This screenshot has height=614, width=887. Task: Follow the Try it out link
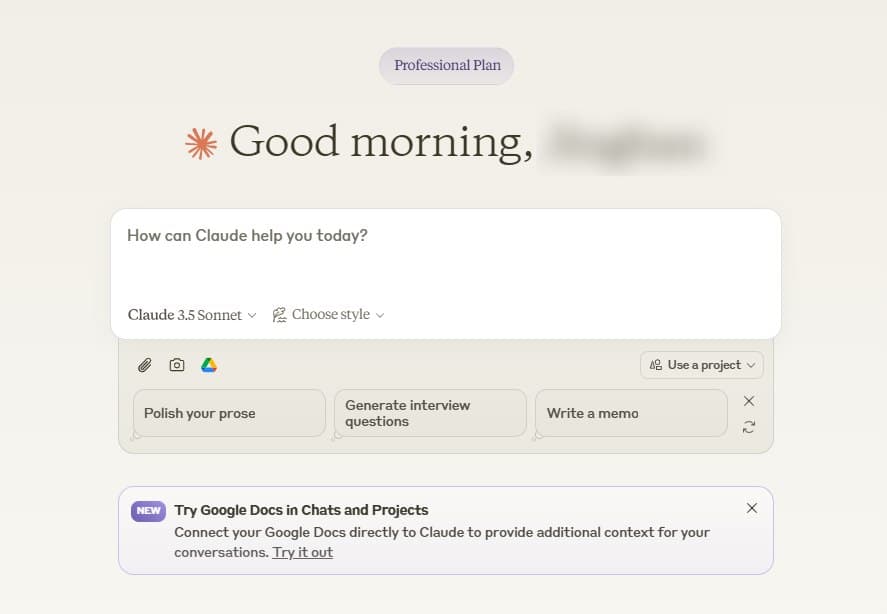point(302,552)
